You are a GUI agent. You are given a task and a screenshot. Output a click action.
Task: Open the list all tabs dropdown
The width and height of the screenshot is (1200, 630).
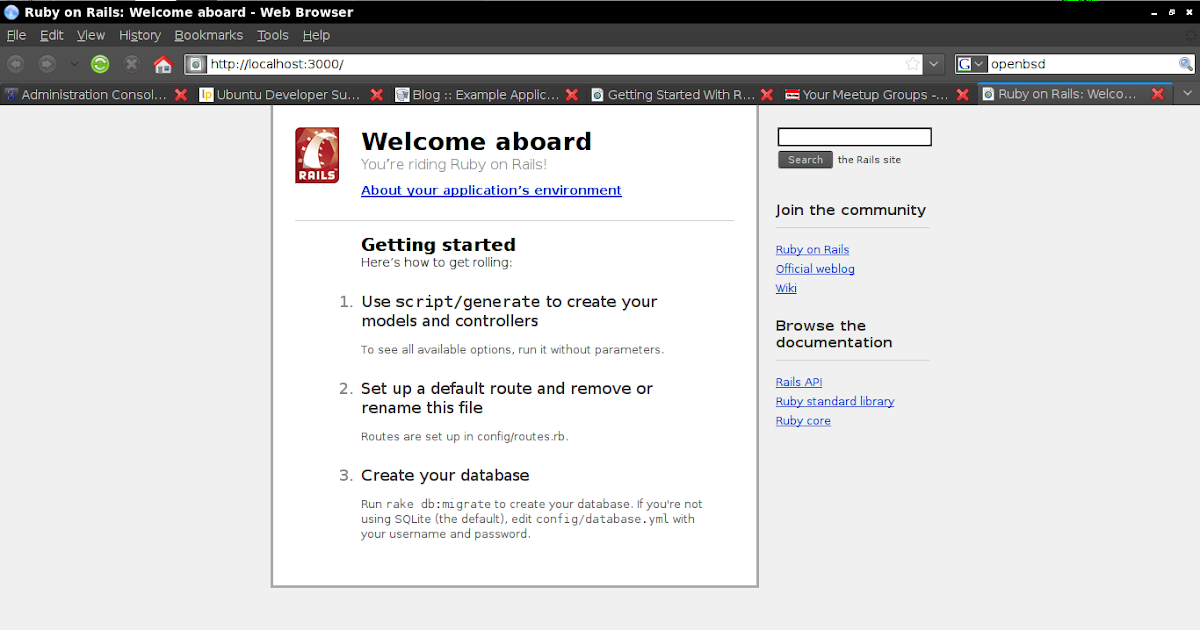(x=1187, y=94)
